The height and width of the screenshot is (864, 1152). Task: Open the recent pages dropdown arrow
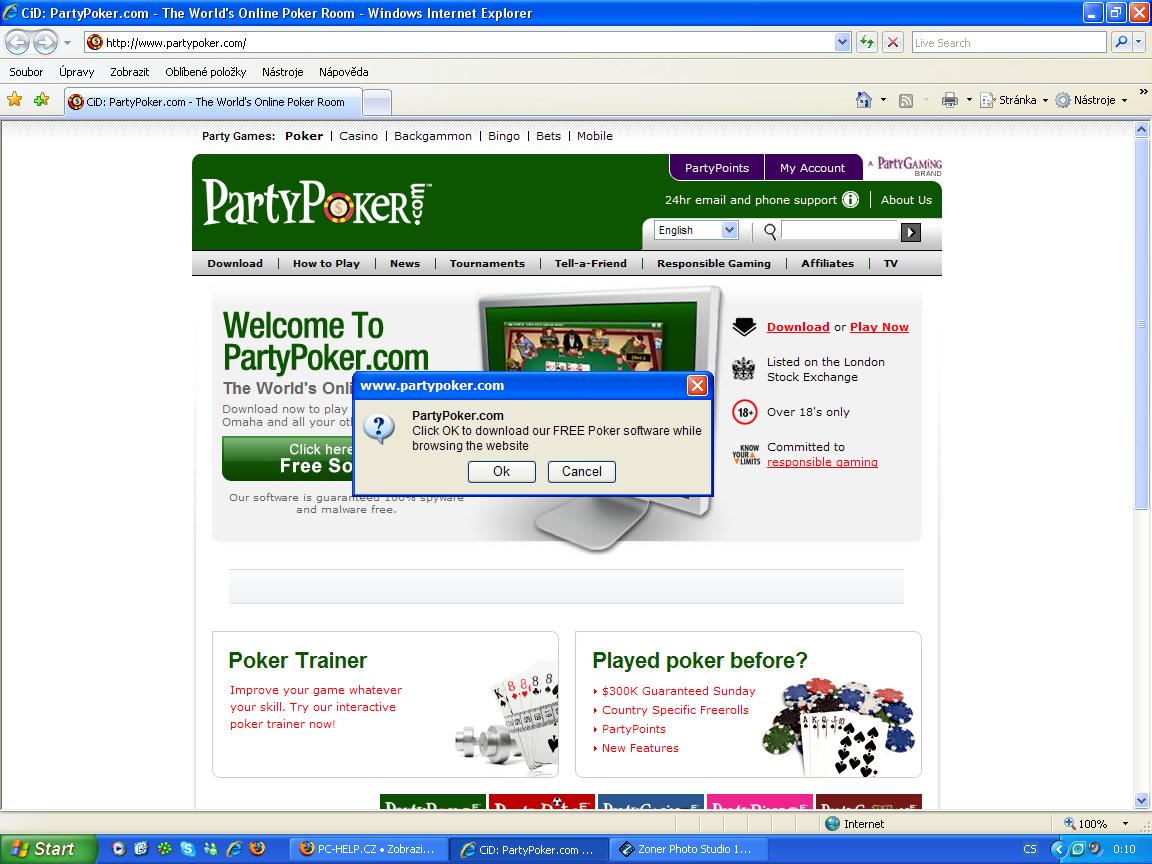[x=67, y=43]
